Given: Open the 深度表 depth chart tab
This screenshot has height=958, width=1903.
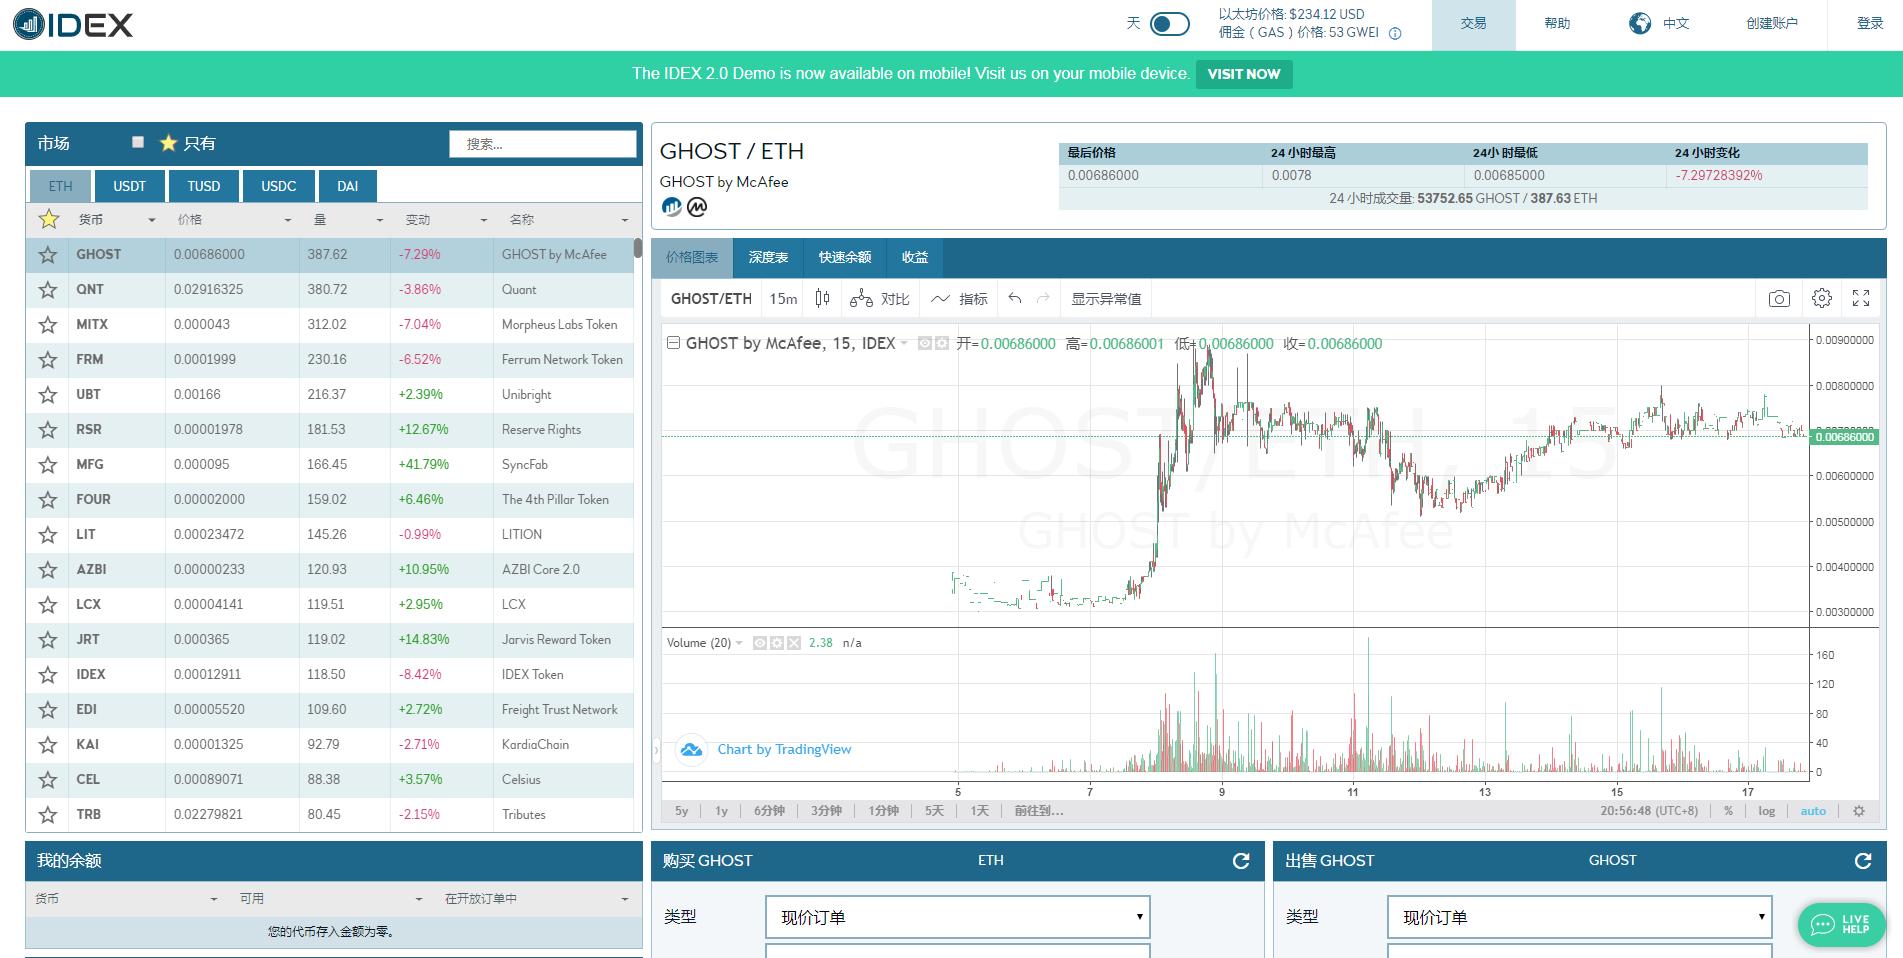Looking at the screenshot, I should tap(768, 258).
